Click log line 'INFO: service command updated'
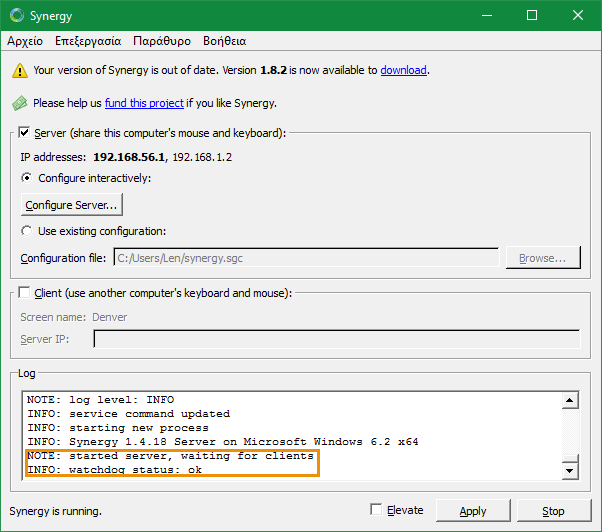The width and height of the screenshot is (602, 532). [129, 414]
